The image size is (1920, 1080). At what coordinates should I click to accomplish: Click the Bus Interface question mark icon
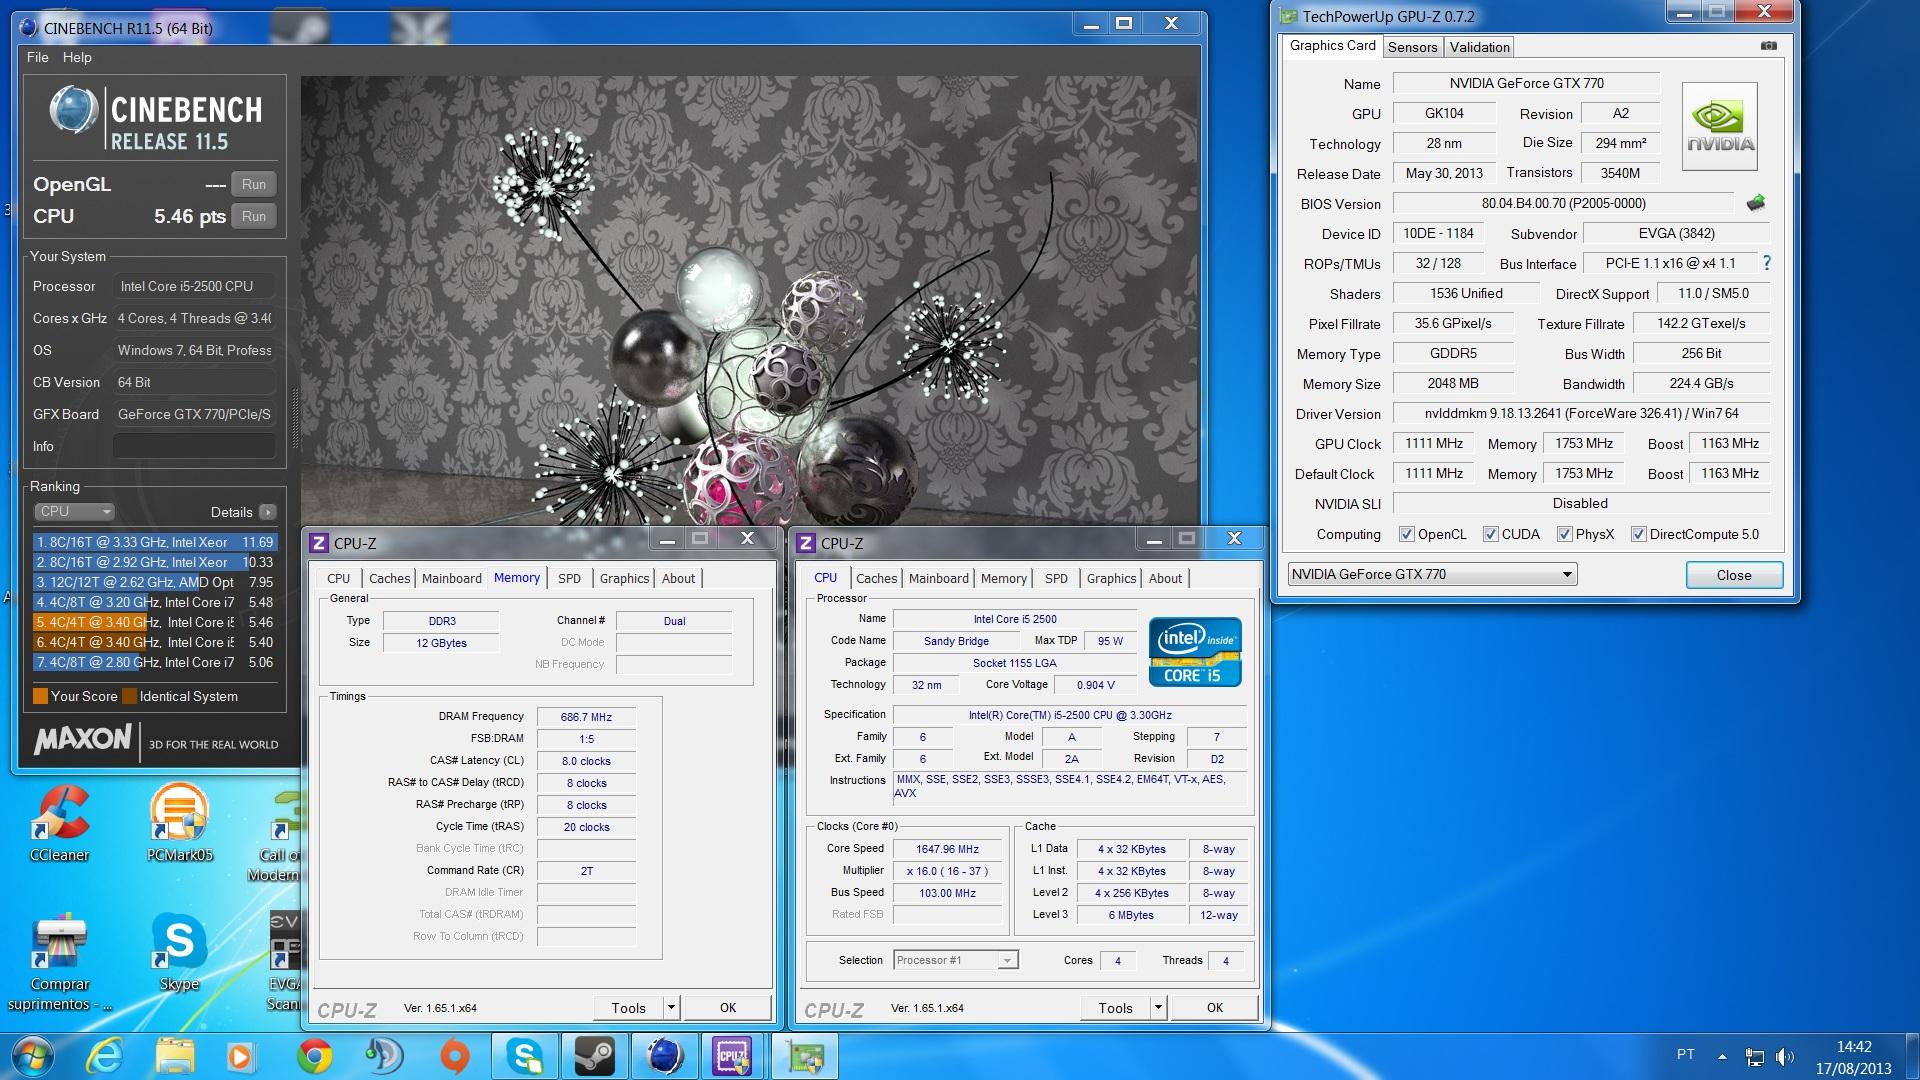[x=1767, y=263]
